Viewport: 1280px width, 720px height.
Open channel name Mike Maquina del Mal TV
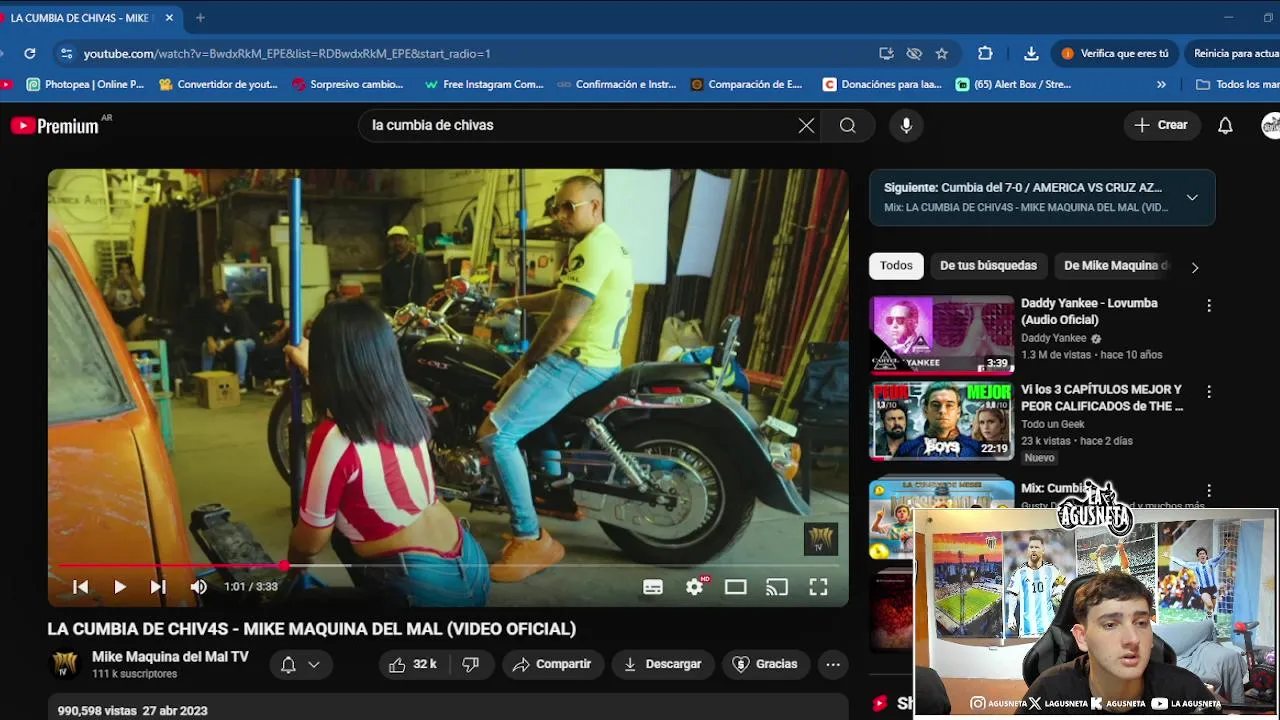coord(170,657)
